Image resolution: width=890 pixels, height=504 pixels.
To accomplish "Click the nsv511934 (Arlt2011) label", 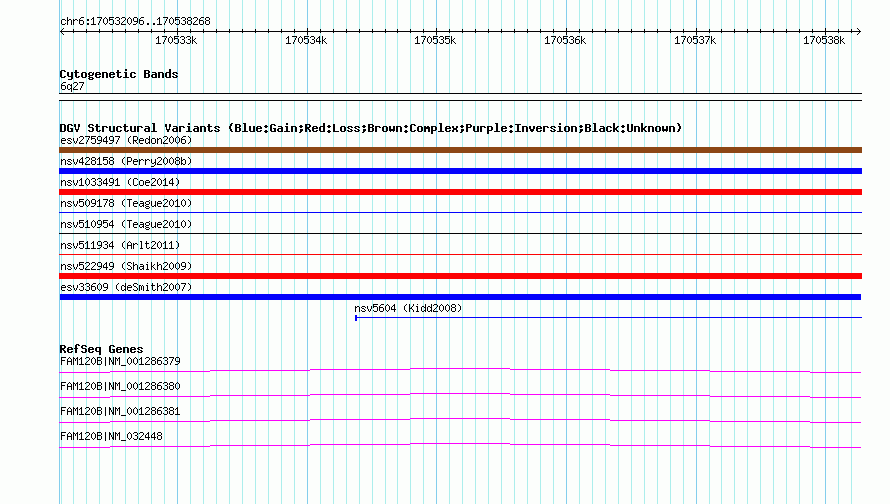I will [120, 245].
